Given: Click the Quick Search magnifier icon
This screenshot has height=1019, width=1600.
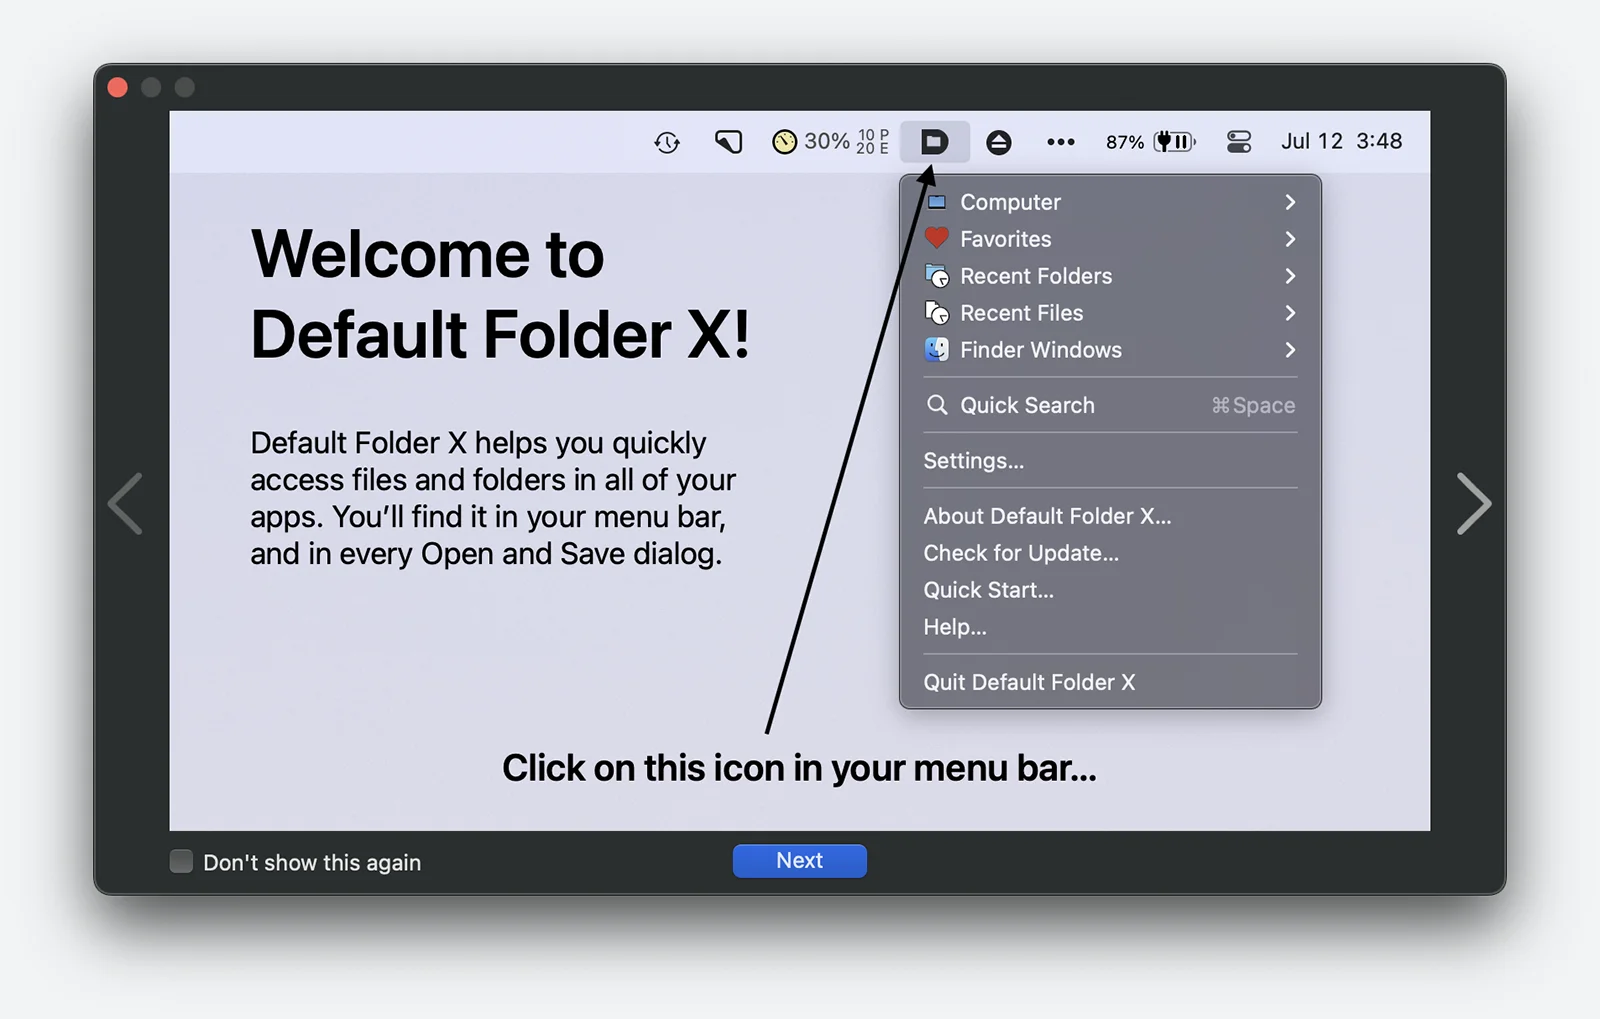Looking at the screenshot, I should point(937,405).
